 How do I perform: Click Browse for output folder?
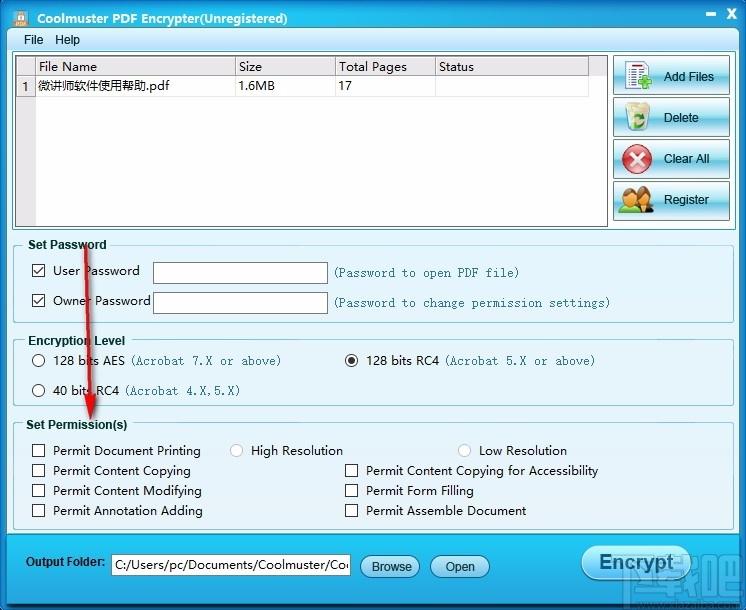(x=390, y=566)
